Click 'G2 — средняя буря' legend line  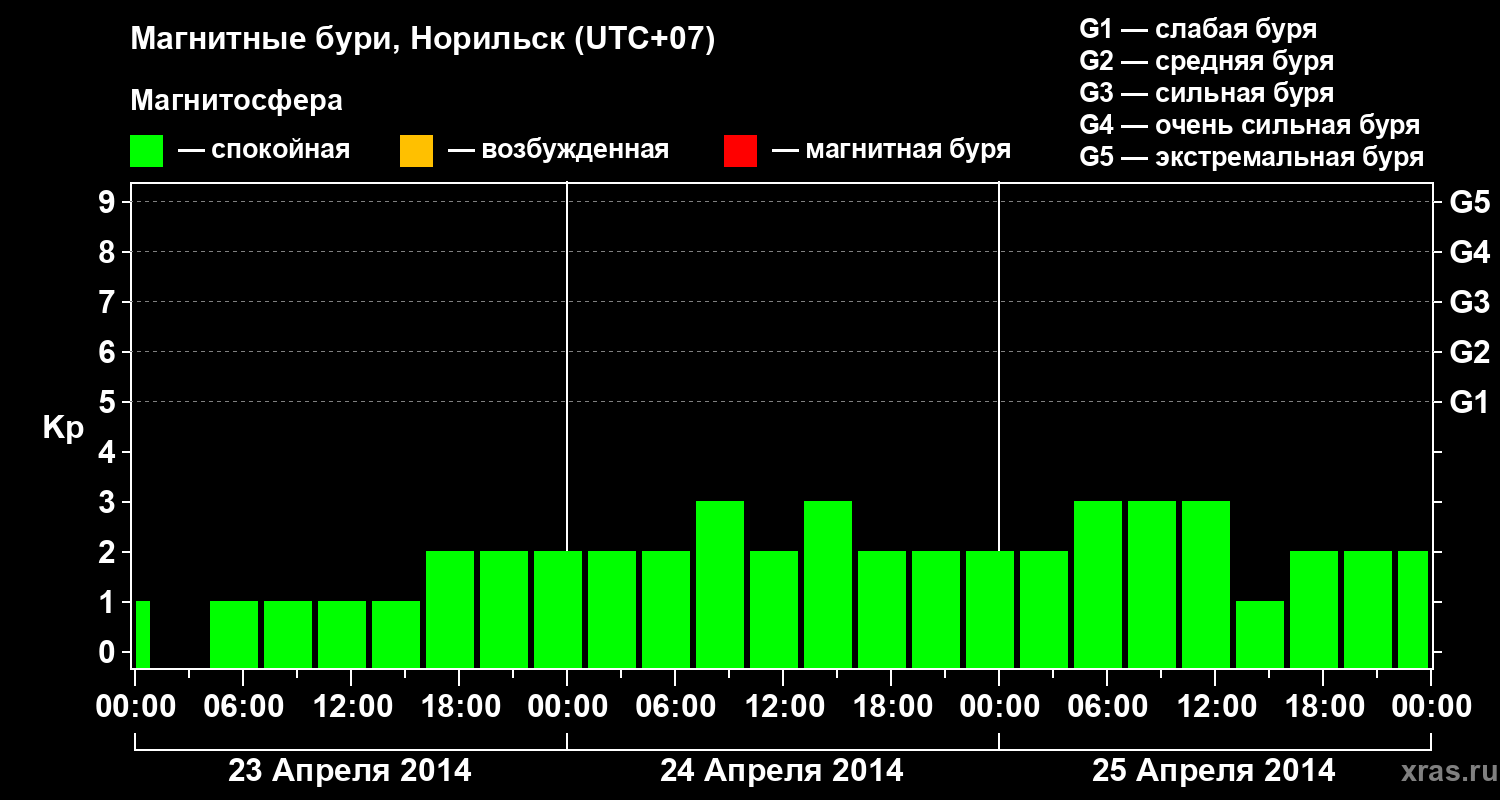click(x=1206, y=61)
